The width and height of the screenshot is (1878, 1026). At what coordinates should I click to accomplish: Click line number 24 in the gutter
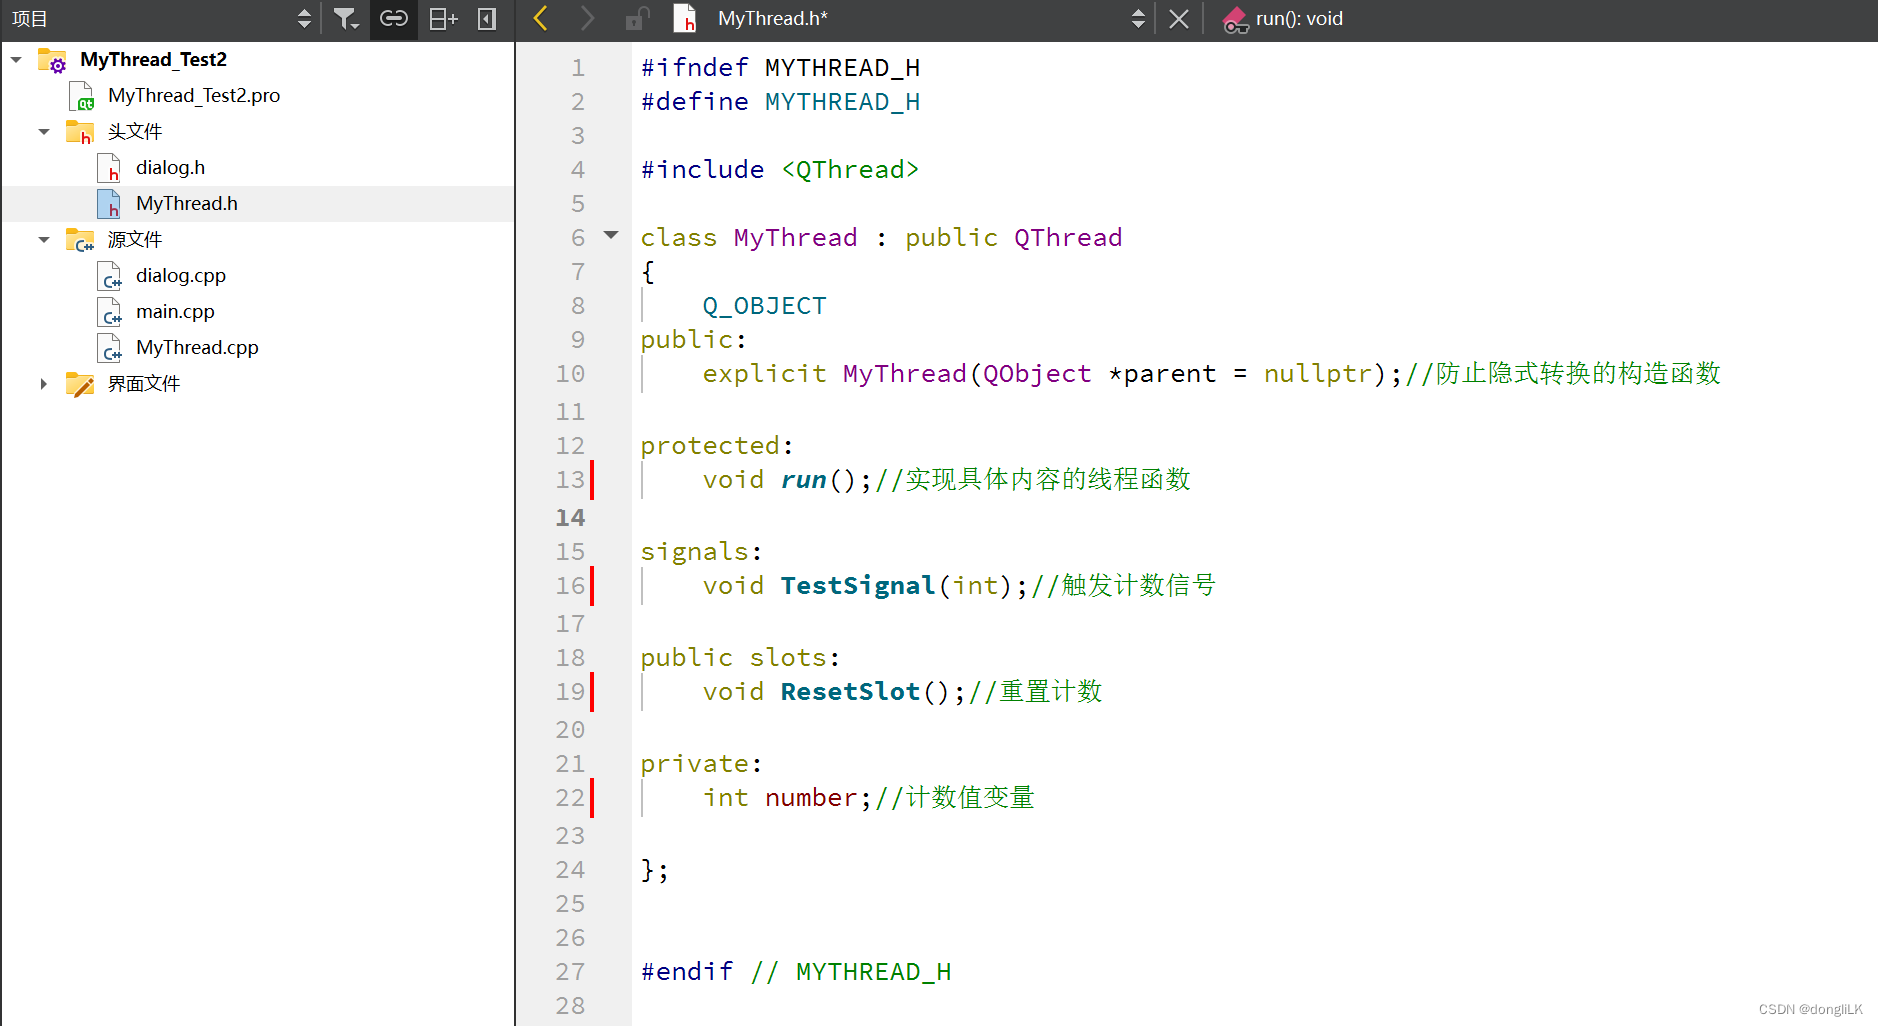click(570, 870)
